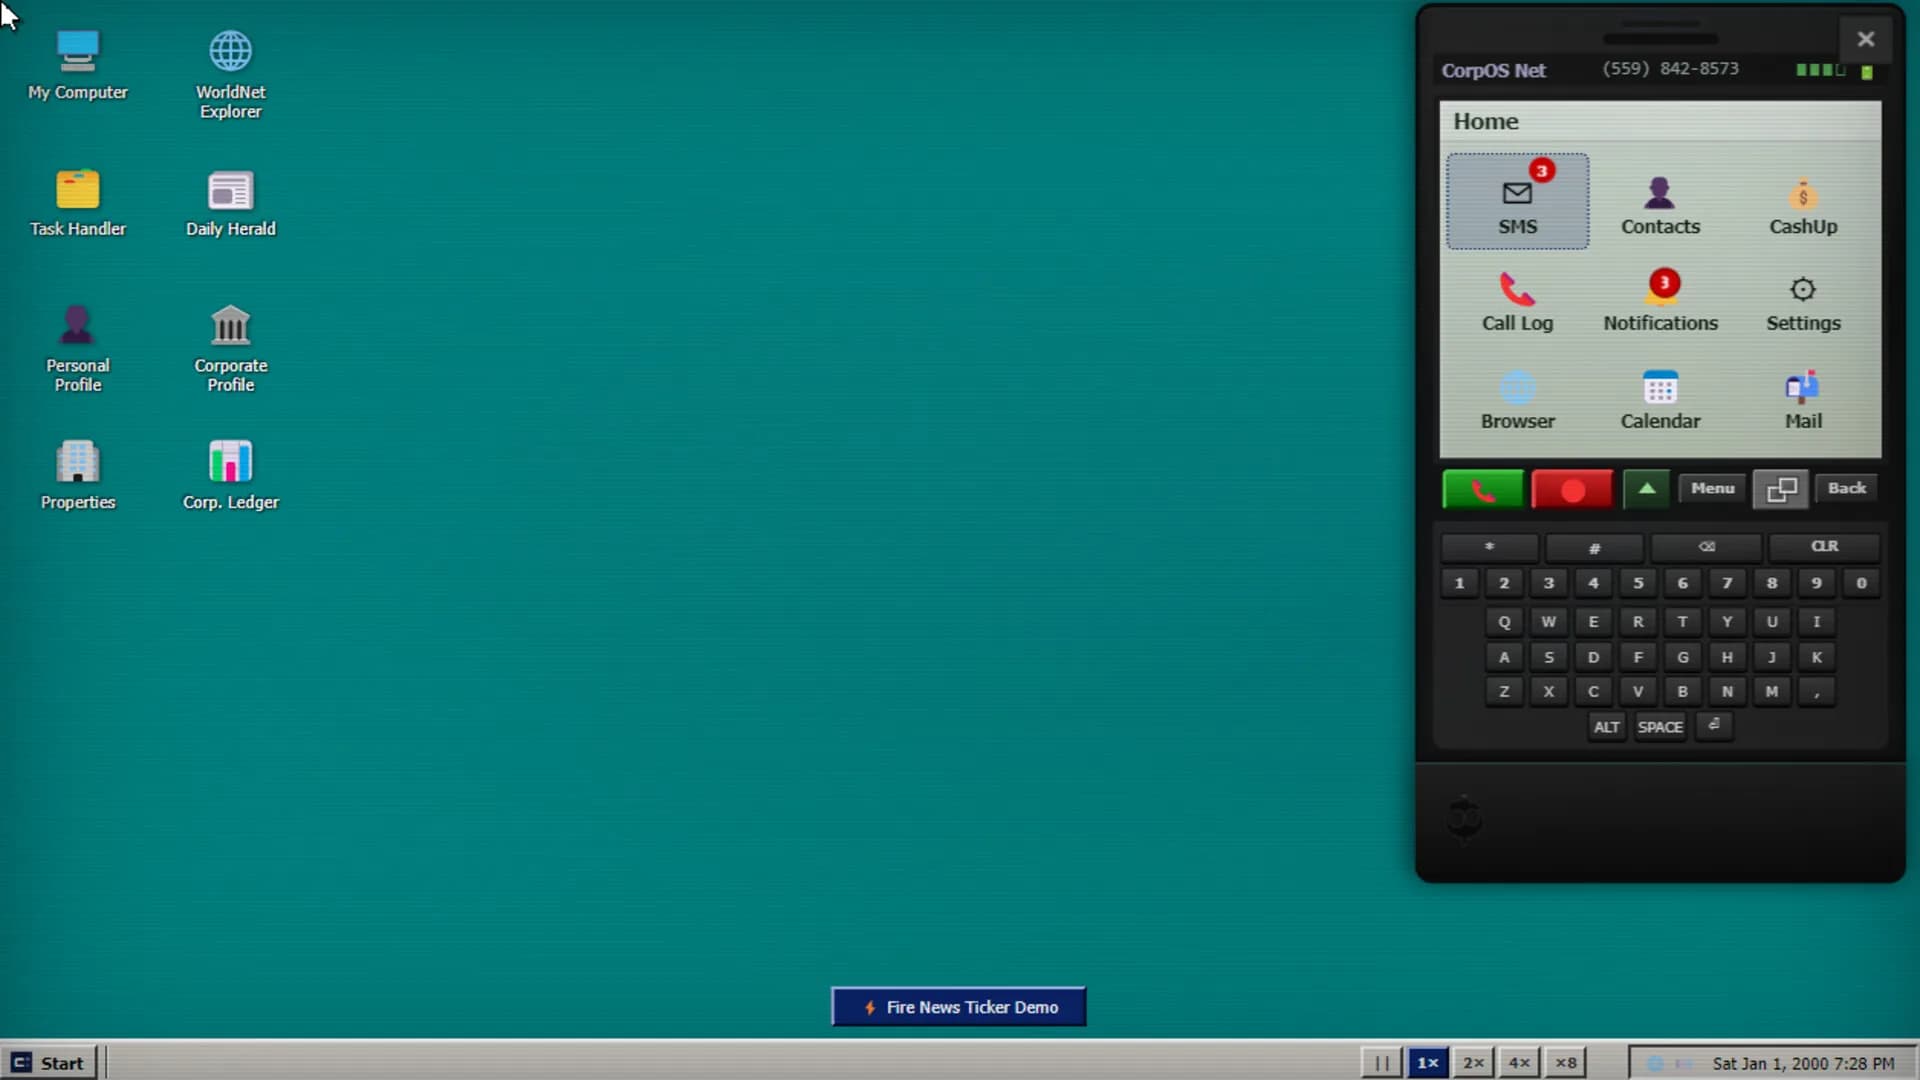Image resolution: width=1920 pixels, height=1080 pixels.
Task: Set game speed to x8
Action: pos(1566,1063)
